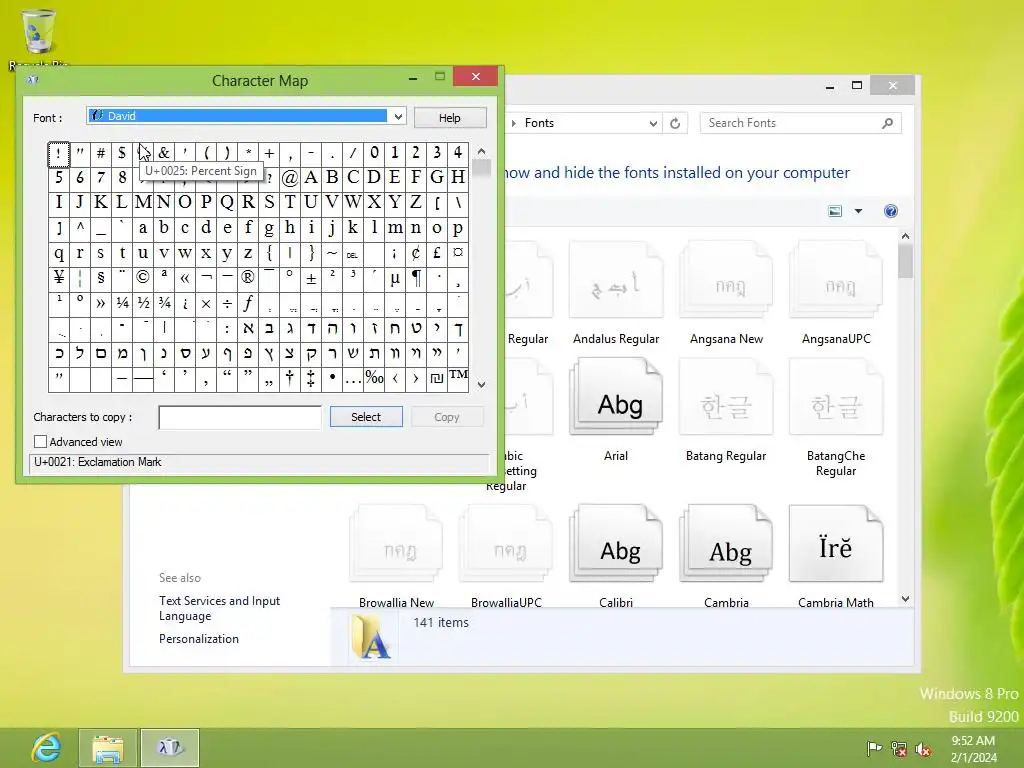1024x768 pixels.
Task: Select the Hebrew letter Alef cell
Action: tap(248, 328)
